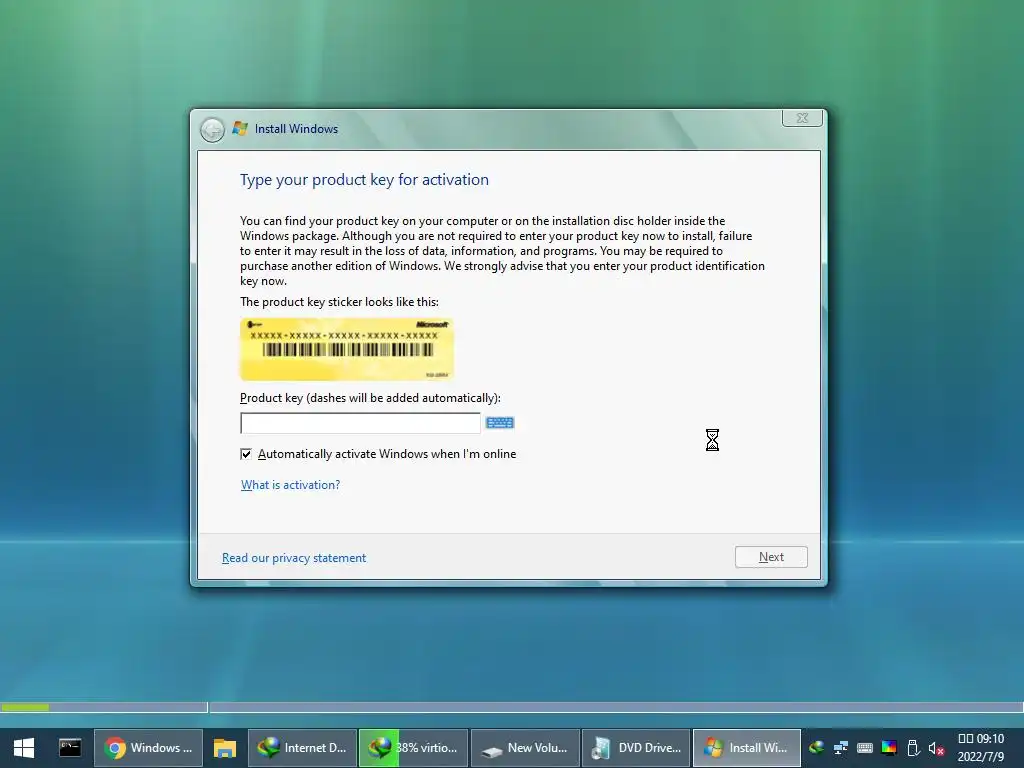Click the safely remove USB hardware tray icon
The image size is (1024, 768).
tap(913, 748)
